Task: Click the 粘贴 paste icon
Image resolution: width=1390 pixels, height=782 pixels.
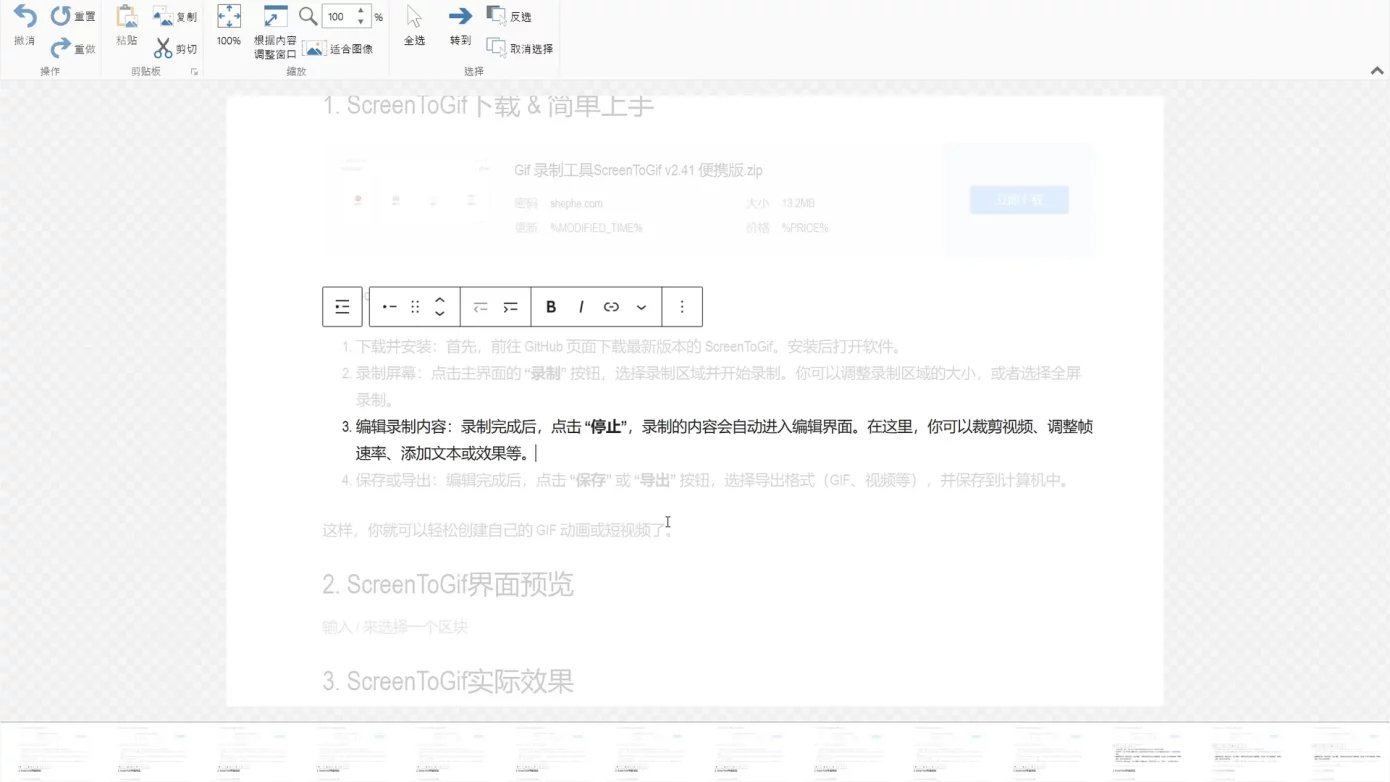Action: [x=126, y=18]
